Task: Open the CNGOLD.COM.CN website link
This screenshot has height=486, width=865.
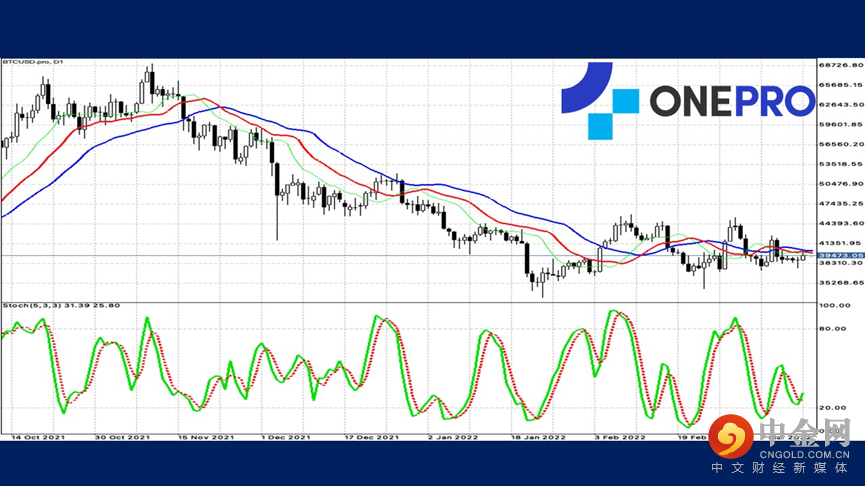Action: coord(804,455)
